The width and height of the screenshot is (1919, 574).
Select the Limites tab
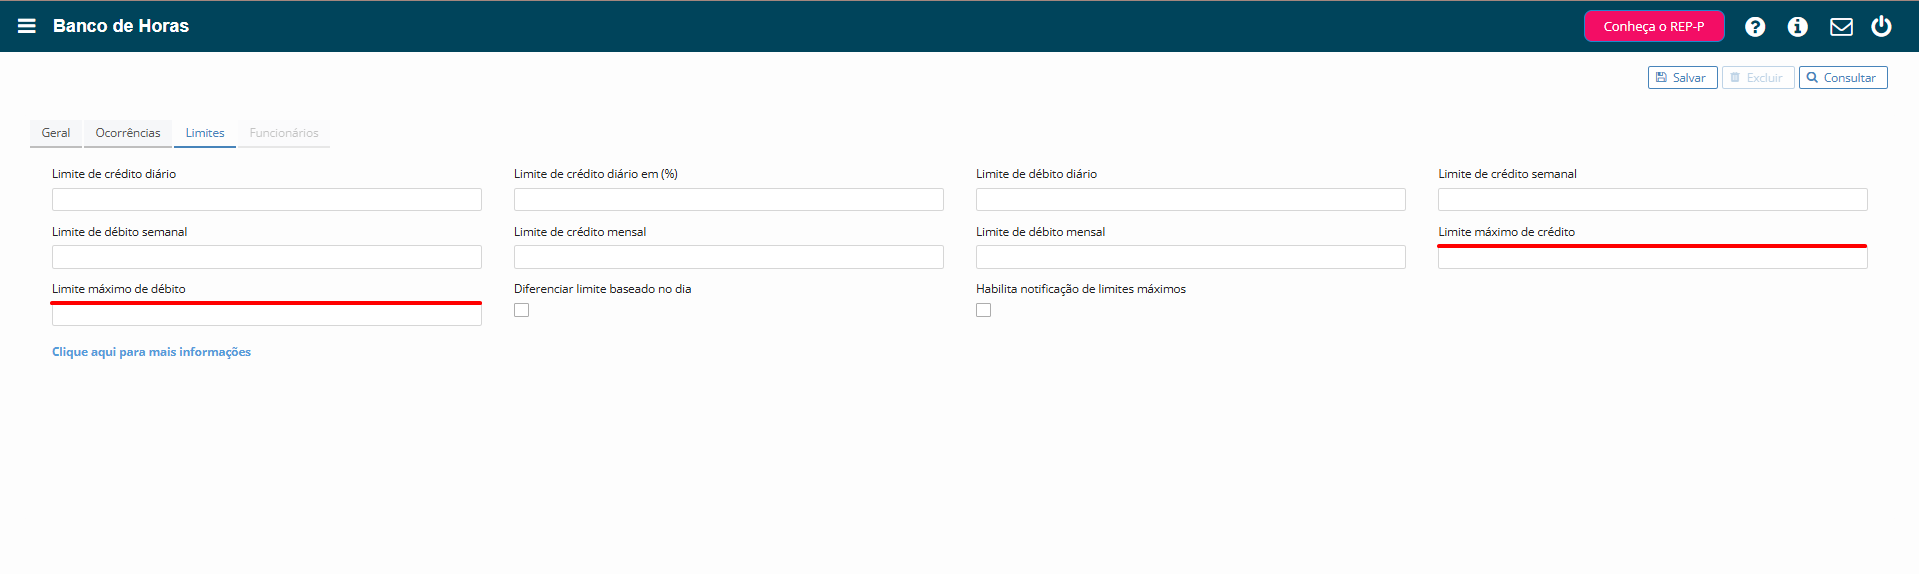pyautogui.click(x=205, y=133)
